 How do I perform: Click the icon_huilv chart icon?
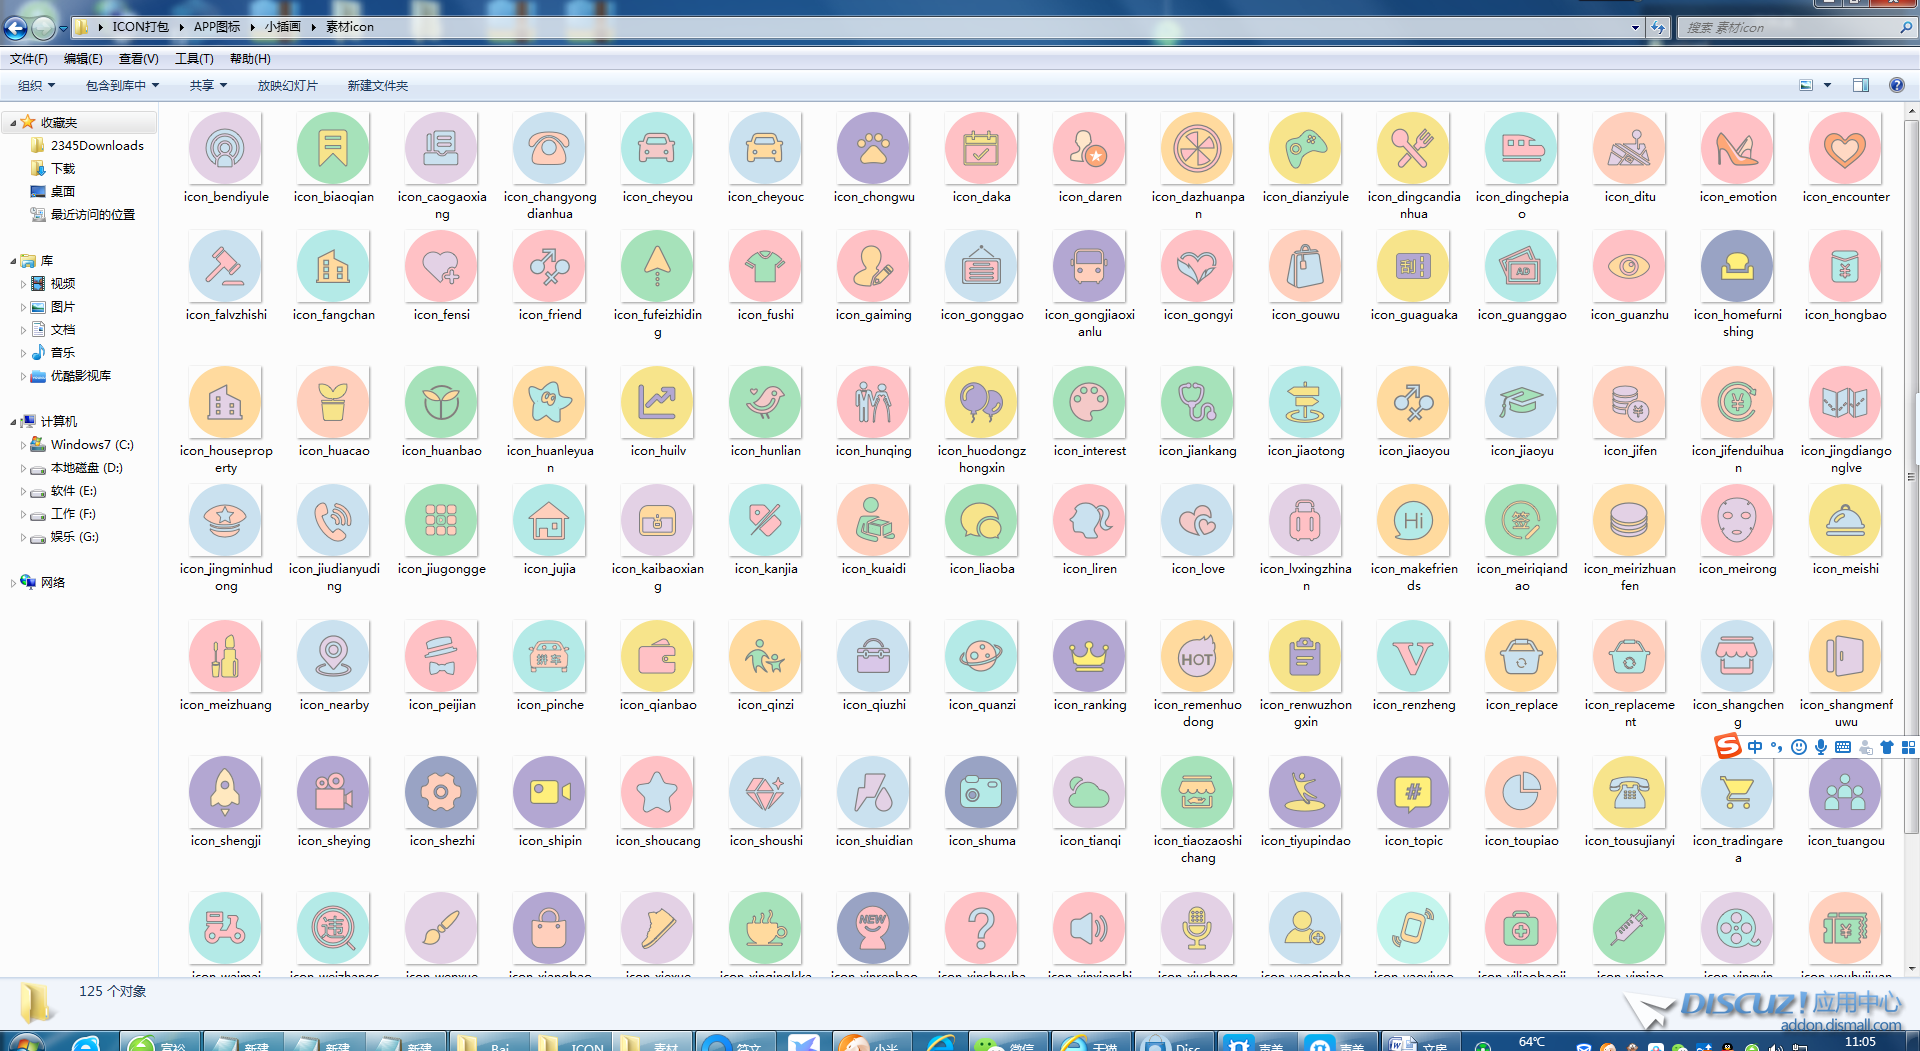pos(657,403)
